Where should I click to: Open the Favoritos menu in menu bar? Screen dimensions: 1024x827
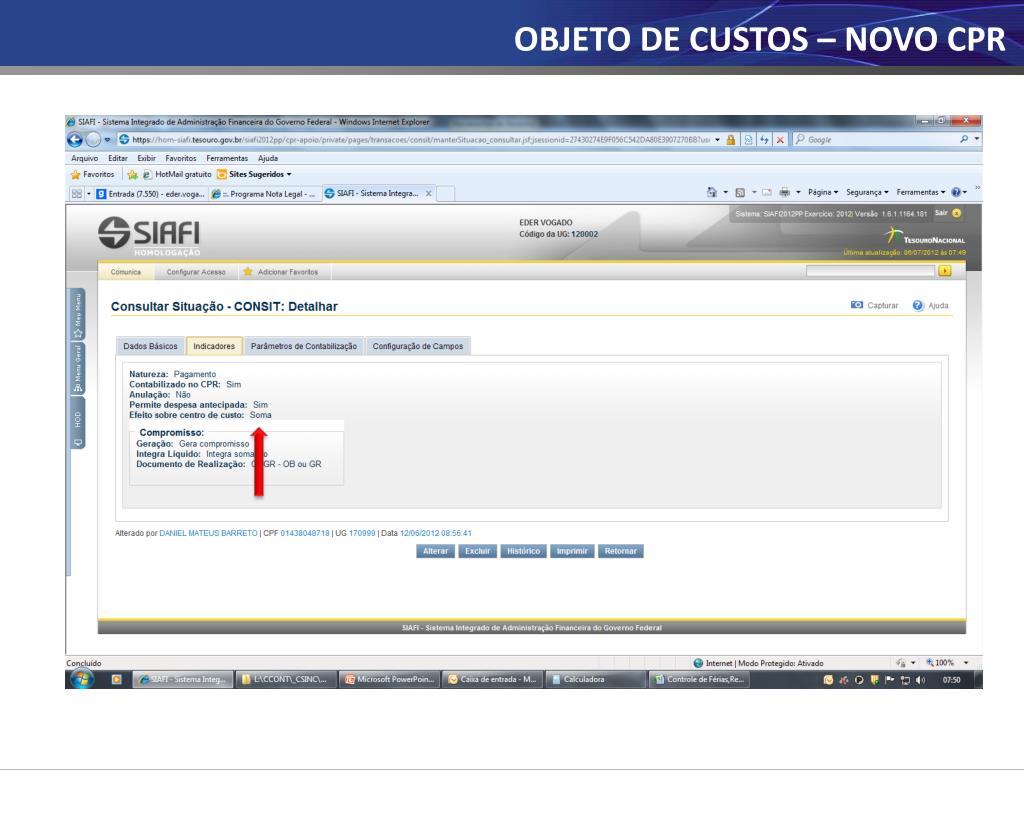click(x=181, y=158)
